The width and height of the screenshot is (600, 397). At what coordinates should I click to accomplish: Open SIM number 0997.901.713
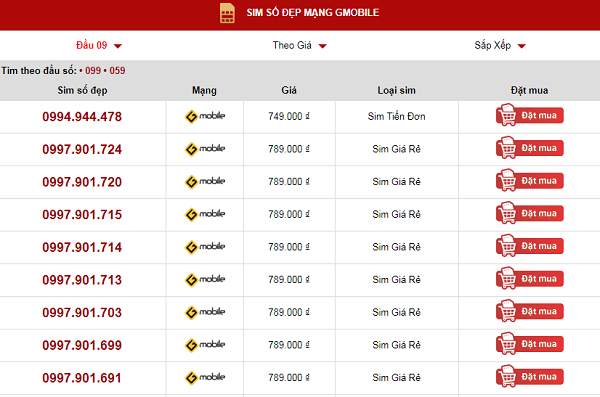82,280
